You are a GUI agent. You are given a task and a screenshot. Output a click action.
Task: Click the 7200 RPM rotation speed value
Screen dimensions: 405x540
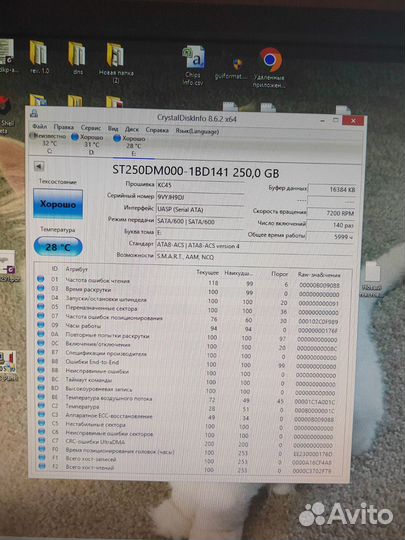(x=331, y=213)
